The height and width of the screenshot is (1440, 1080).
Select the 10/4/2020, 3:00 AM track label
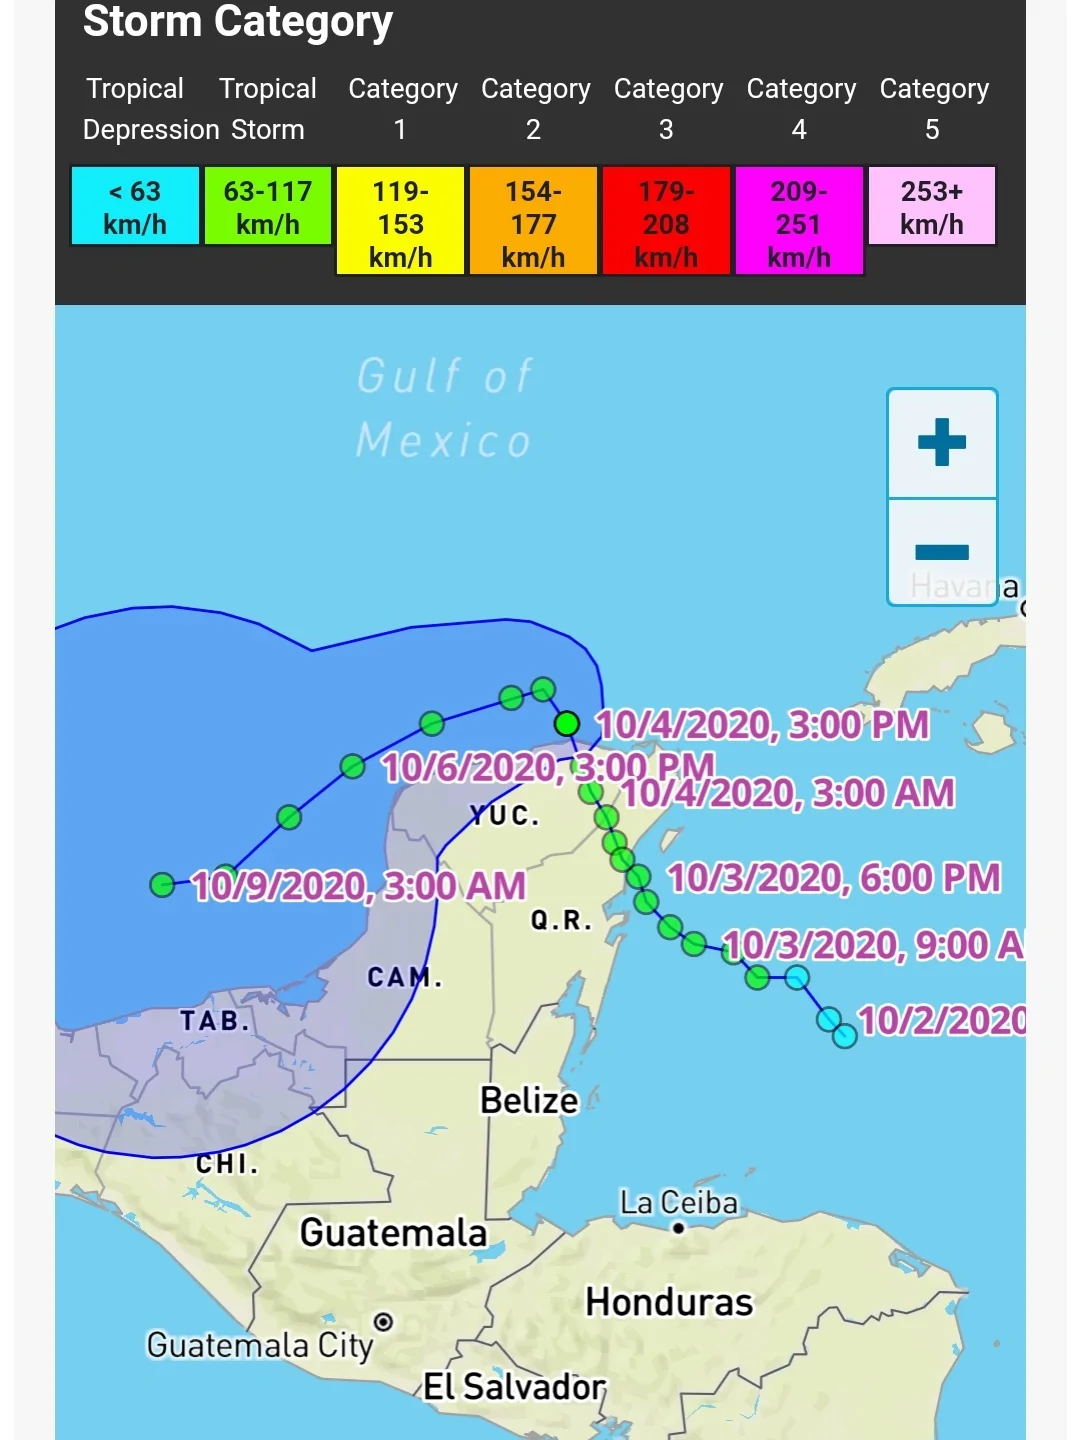coord(788,794)
